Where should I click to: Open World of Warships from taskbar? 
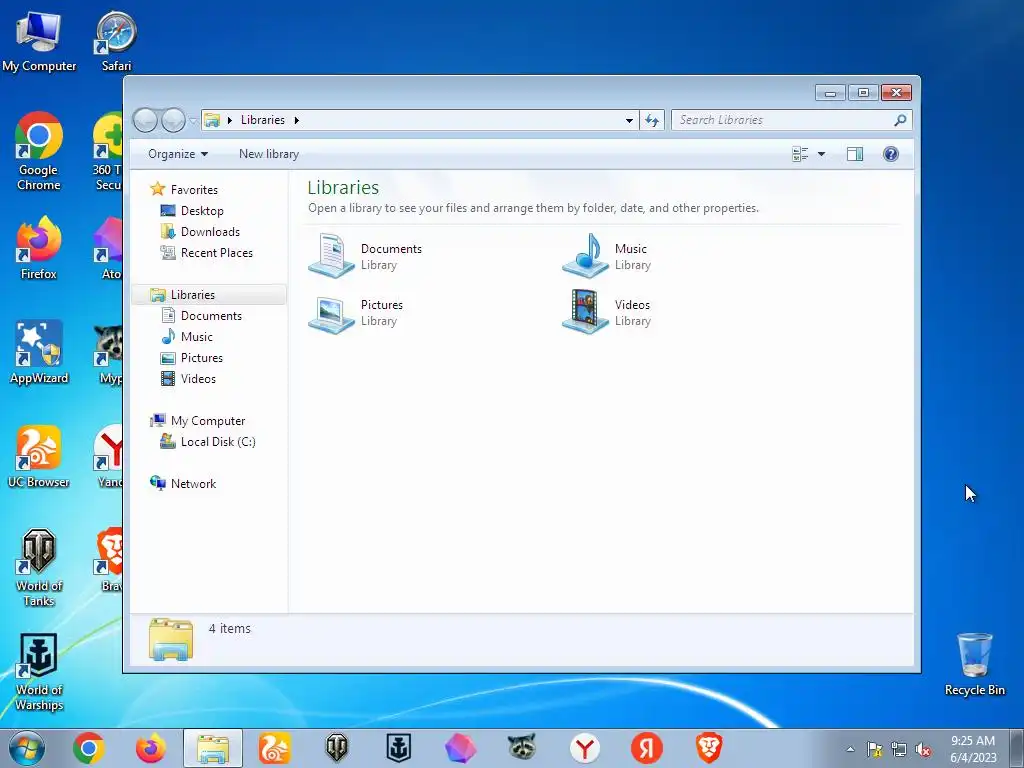click(x=398, y=748)
